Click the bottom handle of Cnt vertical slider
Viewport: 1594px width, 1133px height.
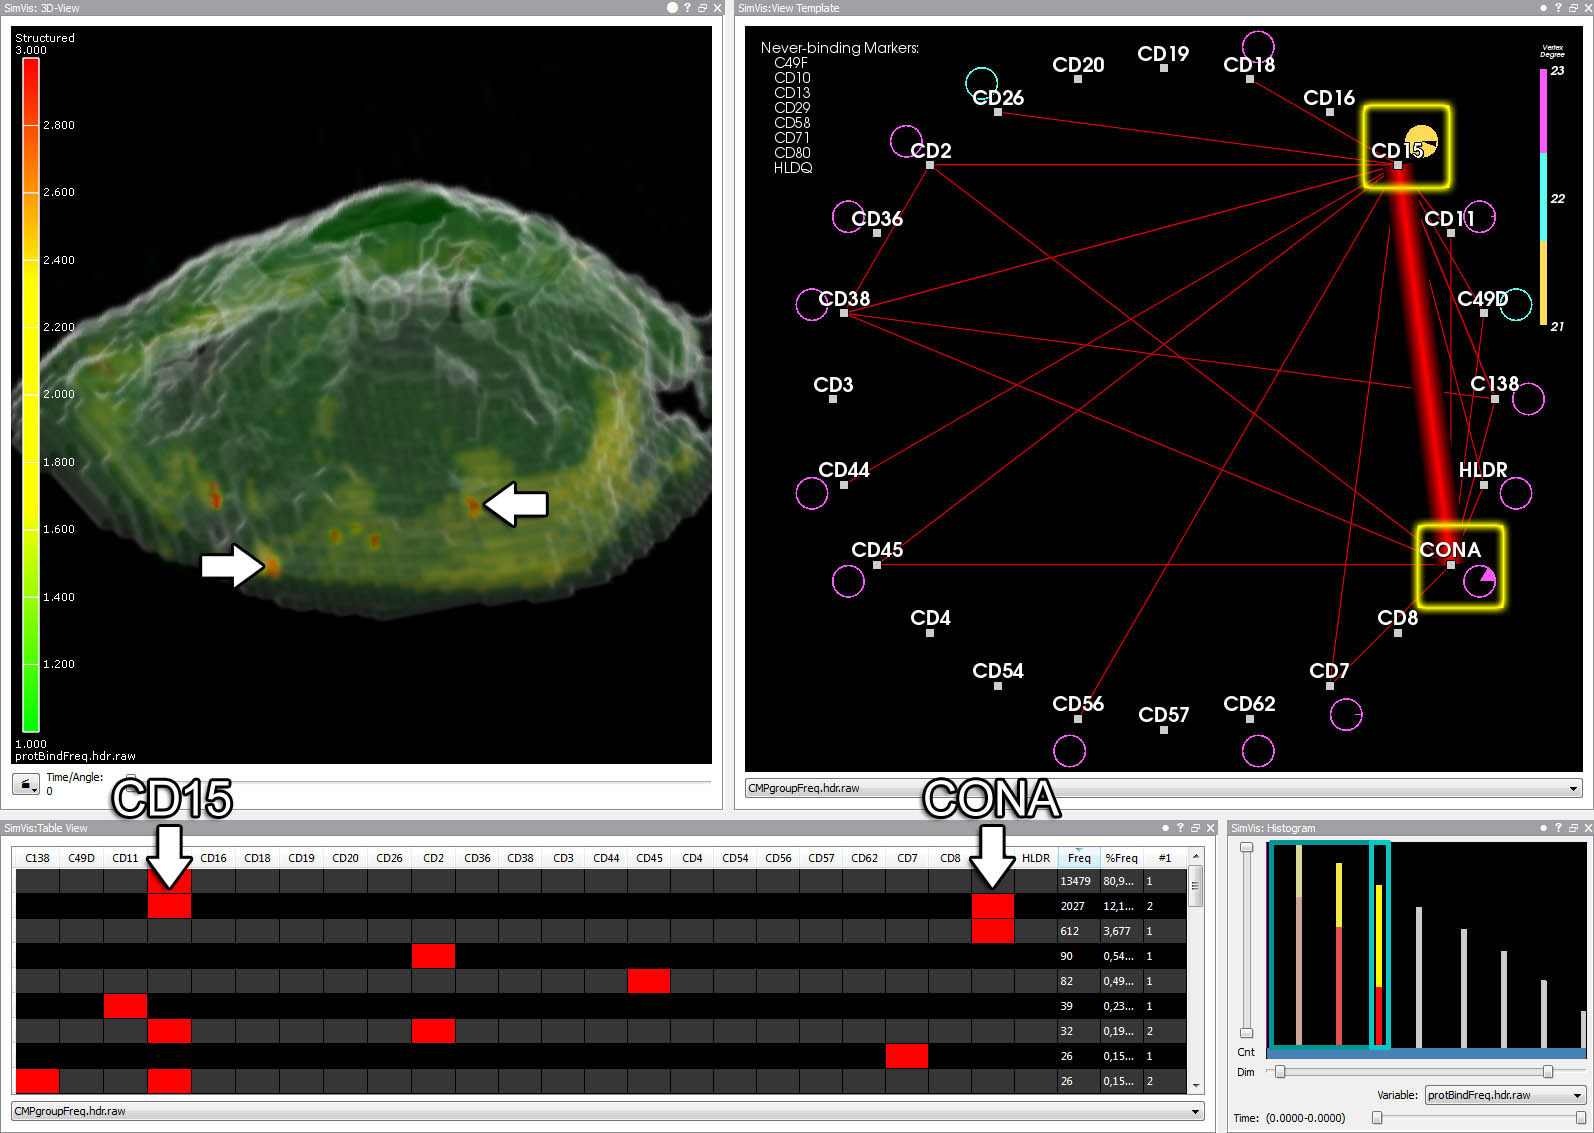point(1246,1033)
